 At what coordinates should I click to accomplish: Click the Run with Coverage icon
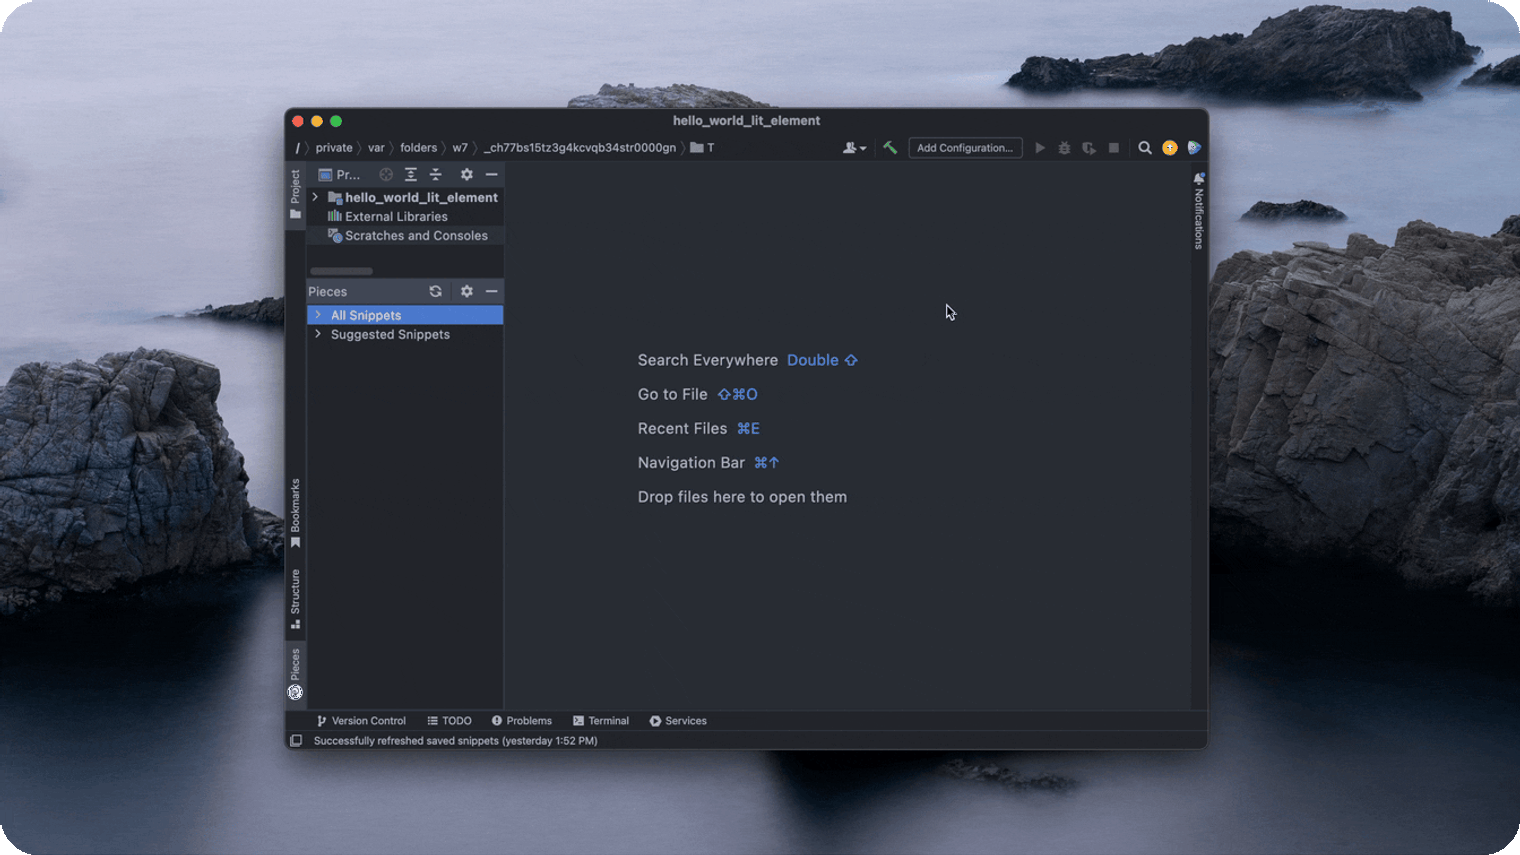coord(1089,148)
